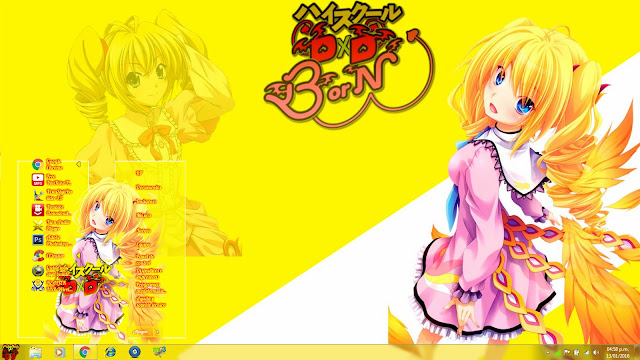Open the blue and yellow emblem program in Start menu
The height and width of the screenshot is (360, 640).
[52, 286]
